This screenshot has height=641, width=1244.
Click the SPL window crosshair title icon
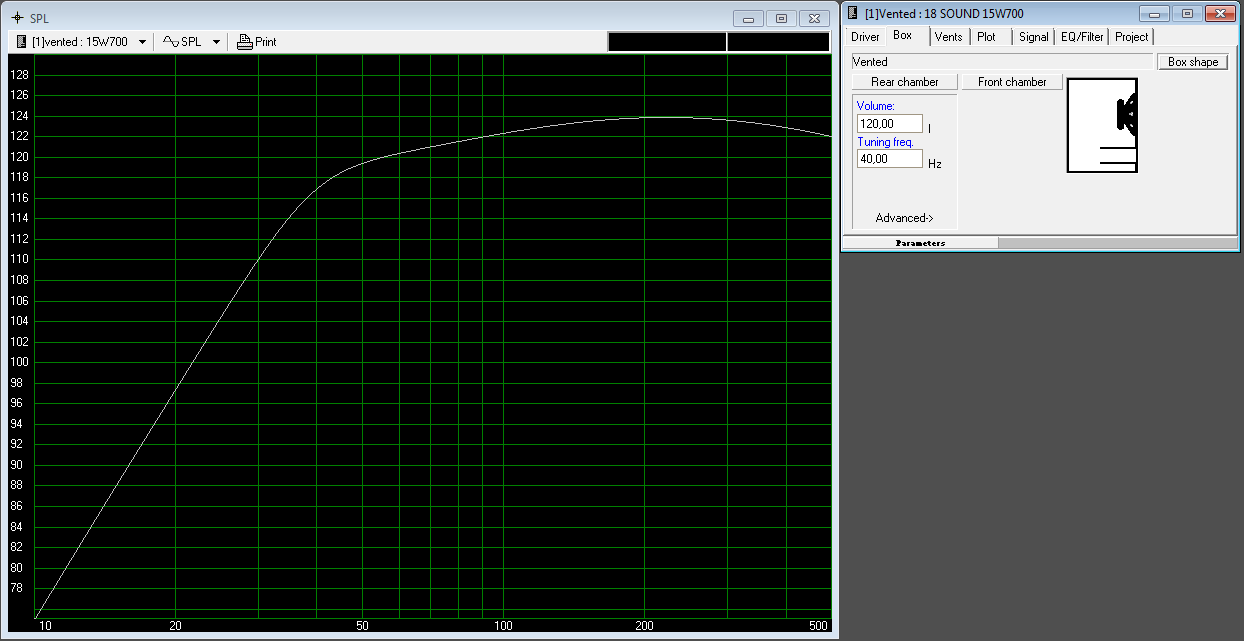click(x=16, y=18)
